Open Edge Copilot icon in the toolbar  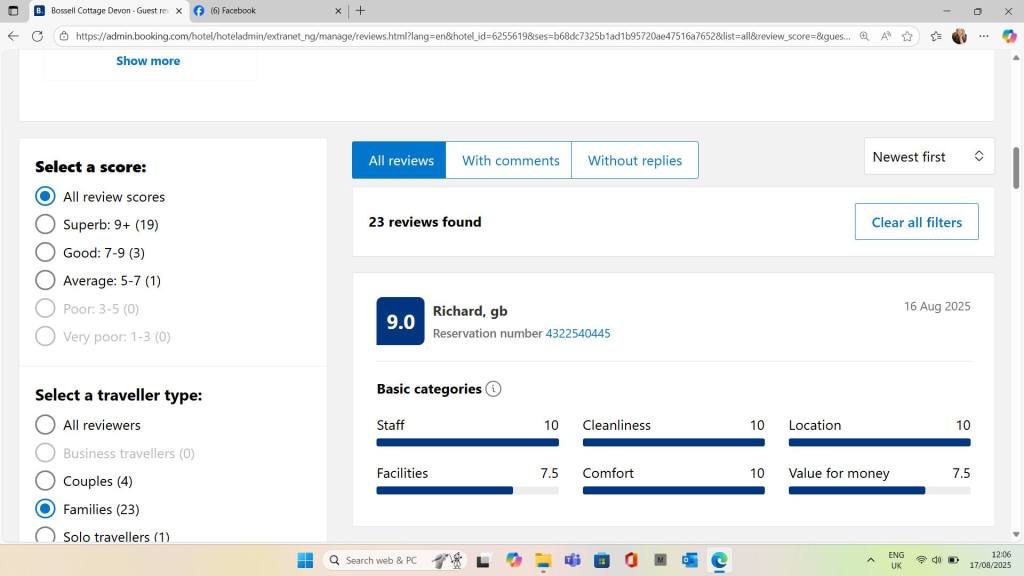point(1009,36)
